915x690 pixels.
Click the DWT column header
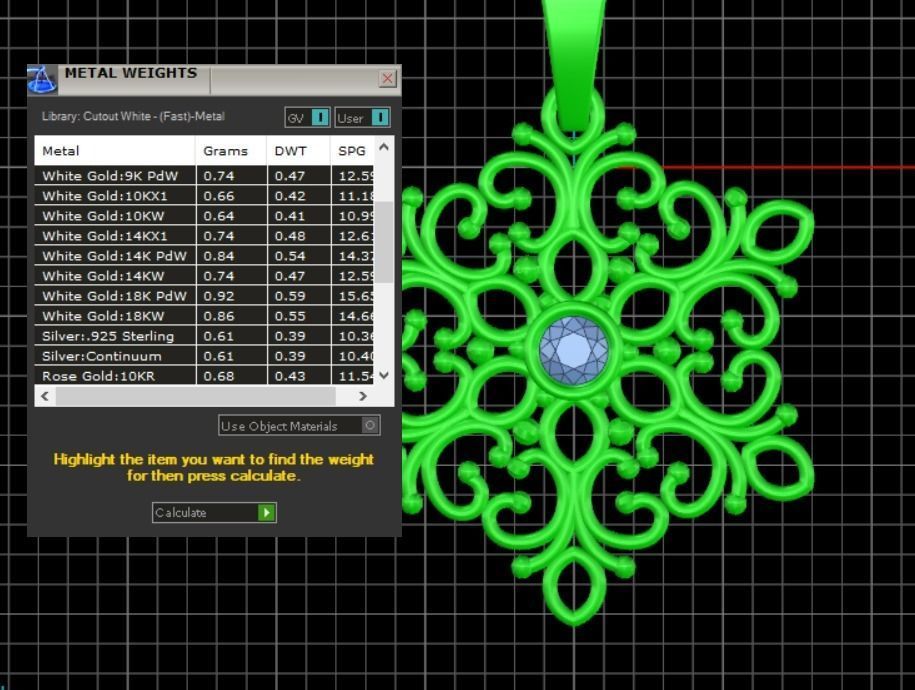(x=298, y=151)
